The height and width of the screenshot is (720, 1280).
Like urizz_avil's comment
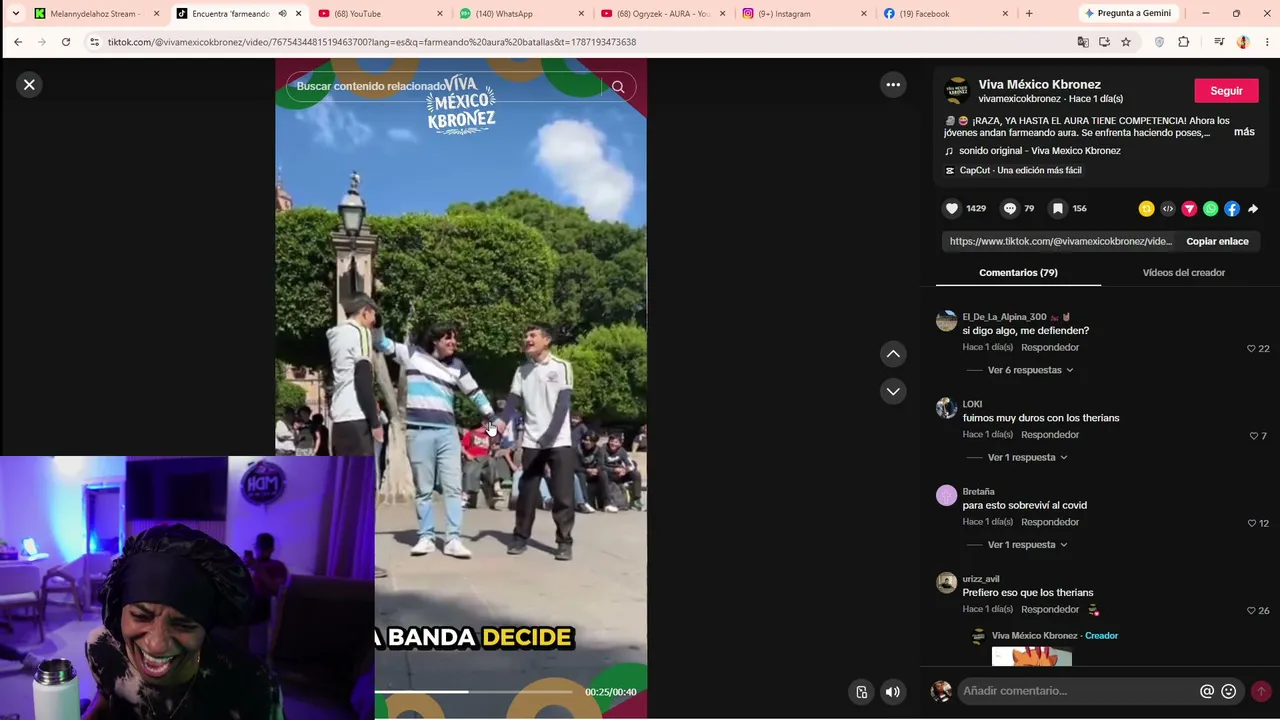click(x=1251, y=611)
